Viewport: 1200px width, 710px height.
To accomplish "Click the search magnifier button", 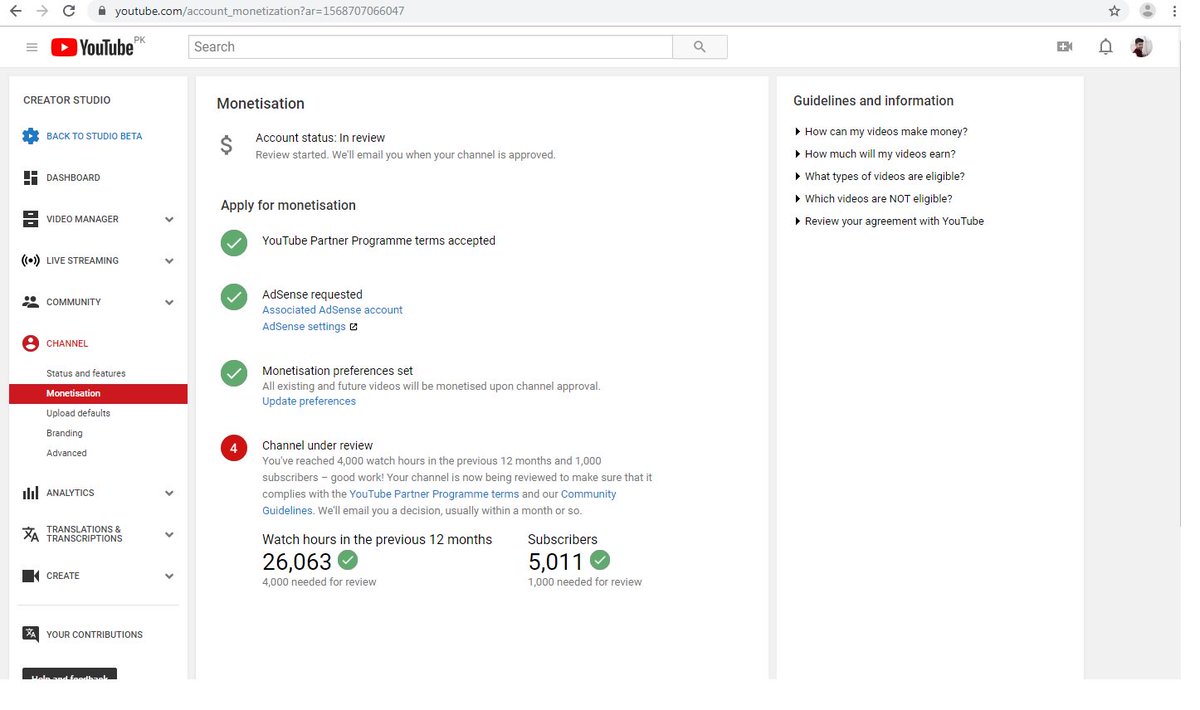I will [x=699, y=47].
